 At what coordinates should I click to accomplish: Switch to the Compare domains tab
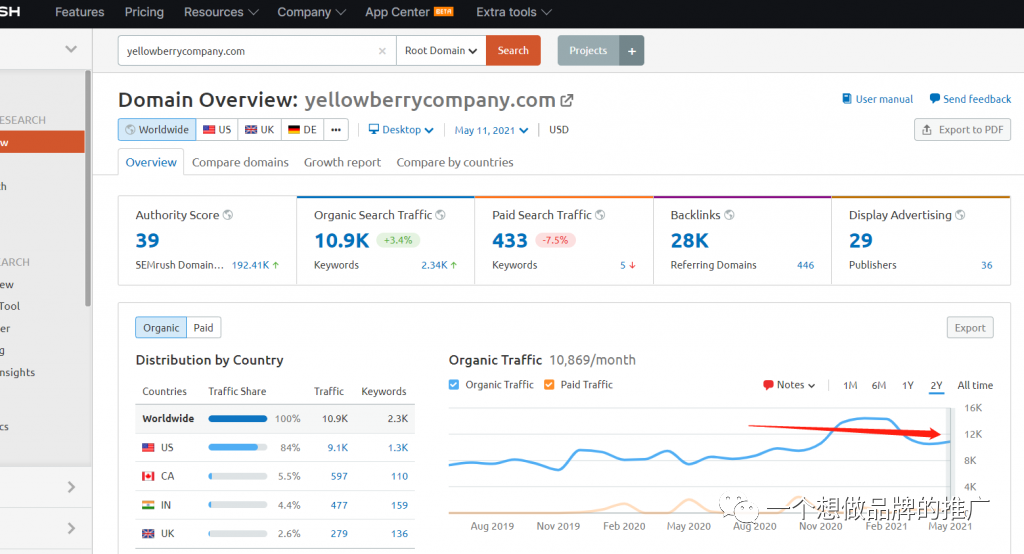[x=240, y=162]
